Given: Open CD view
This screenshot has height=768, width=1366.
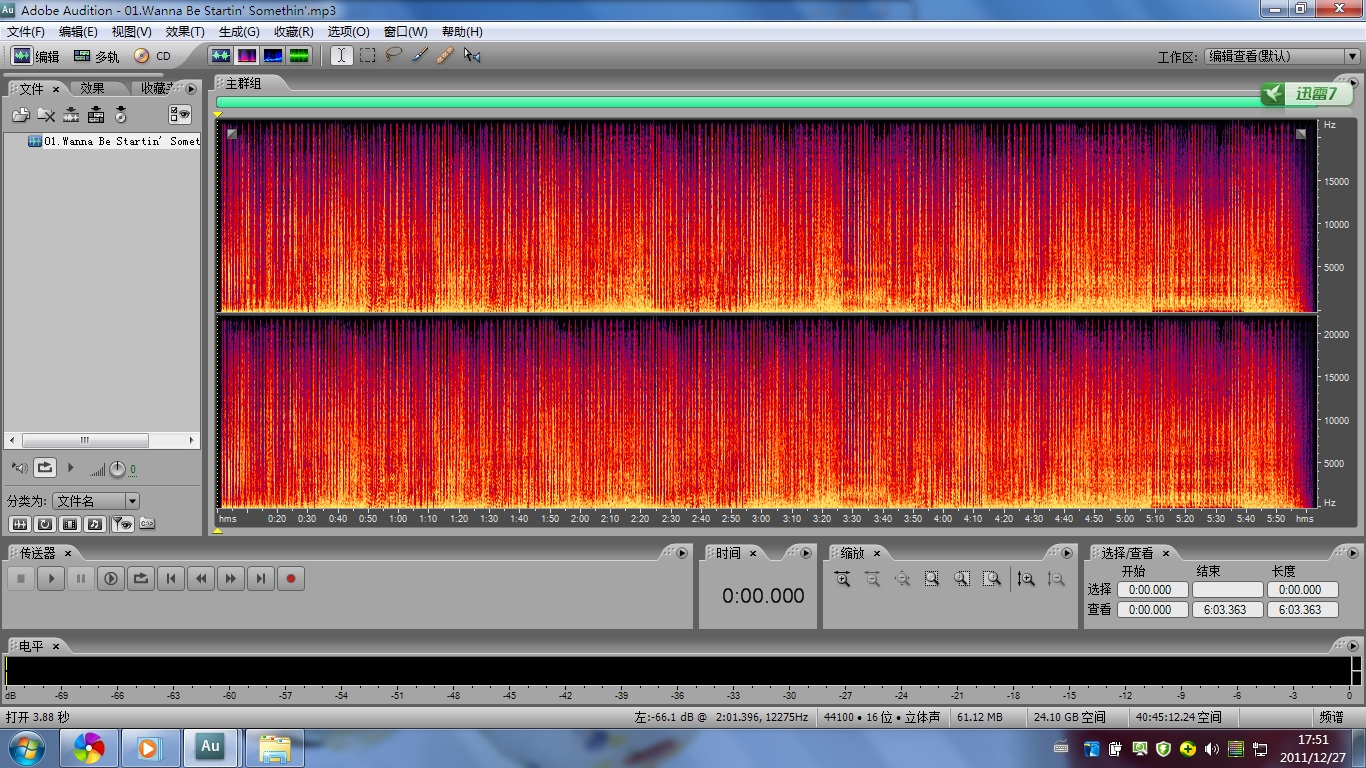Looking at the screenshot, I should click(x=153, y=56).
